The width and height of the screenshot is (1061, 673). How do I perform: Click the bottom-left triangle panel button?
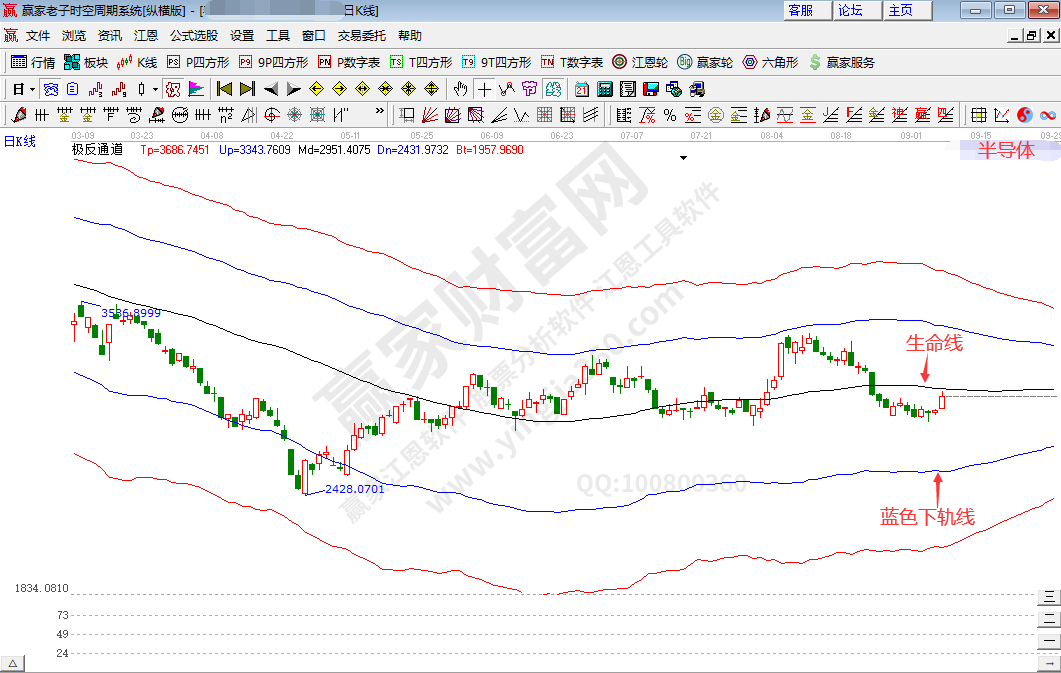point(13,663)
